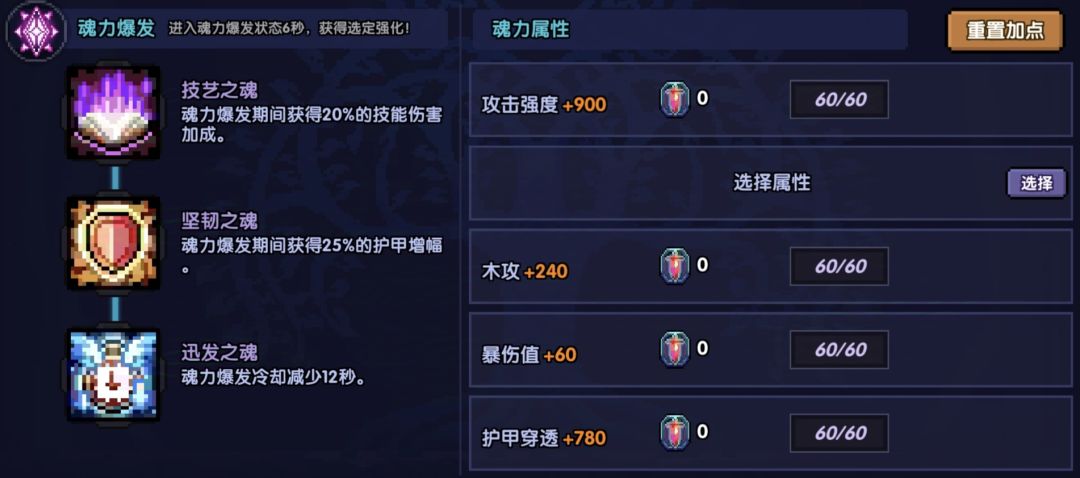This screenshot has width=1080, height=478.
Task: Click the soul gem icon beside 护甲穿透
Action: pyautogui.click(x=675, y=433)
